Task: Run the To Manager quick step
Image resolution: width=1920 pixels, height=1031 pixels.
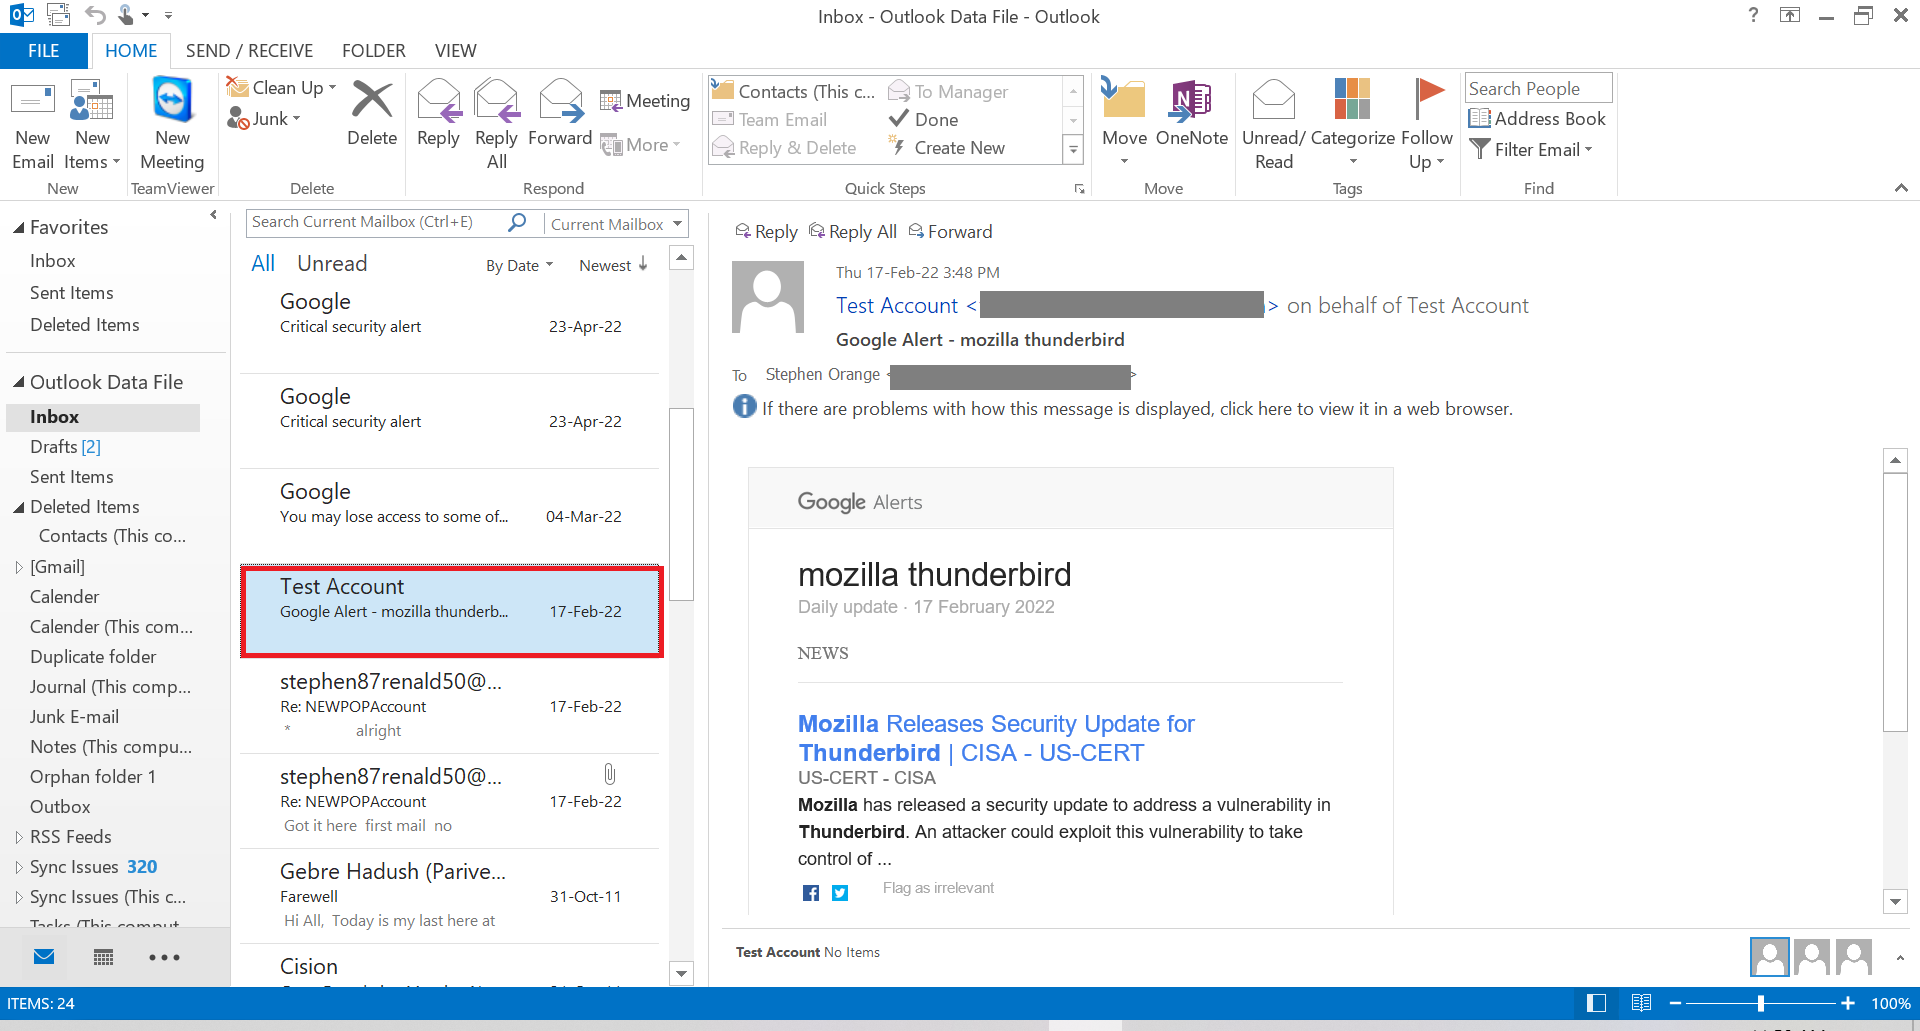Action: 948,92
